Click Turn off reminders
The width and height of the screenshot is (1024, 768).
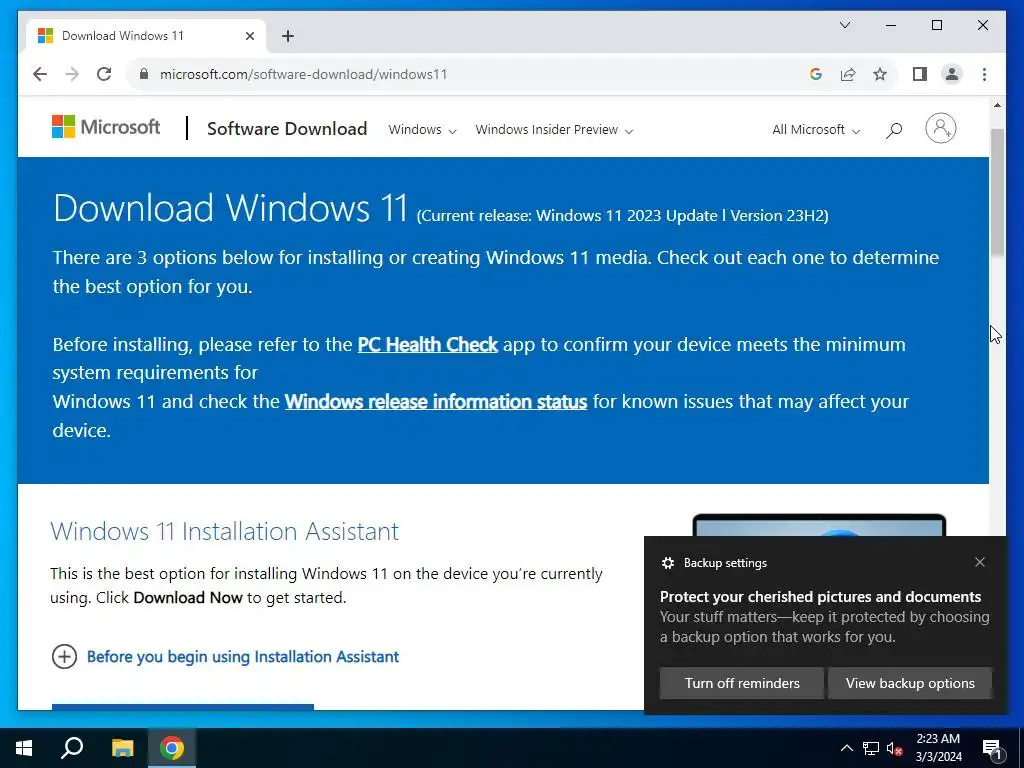[x=742, y=683]
